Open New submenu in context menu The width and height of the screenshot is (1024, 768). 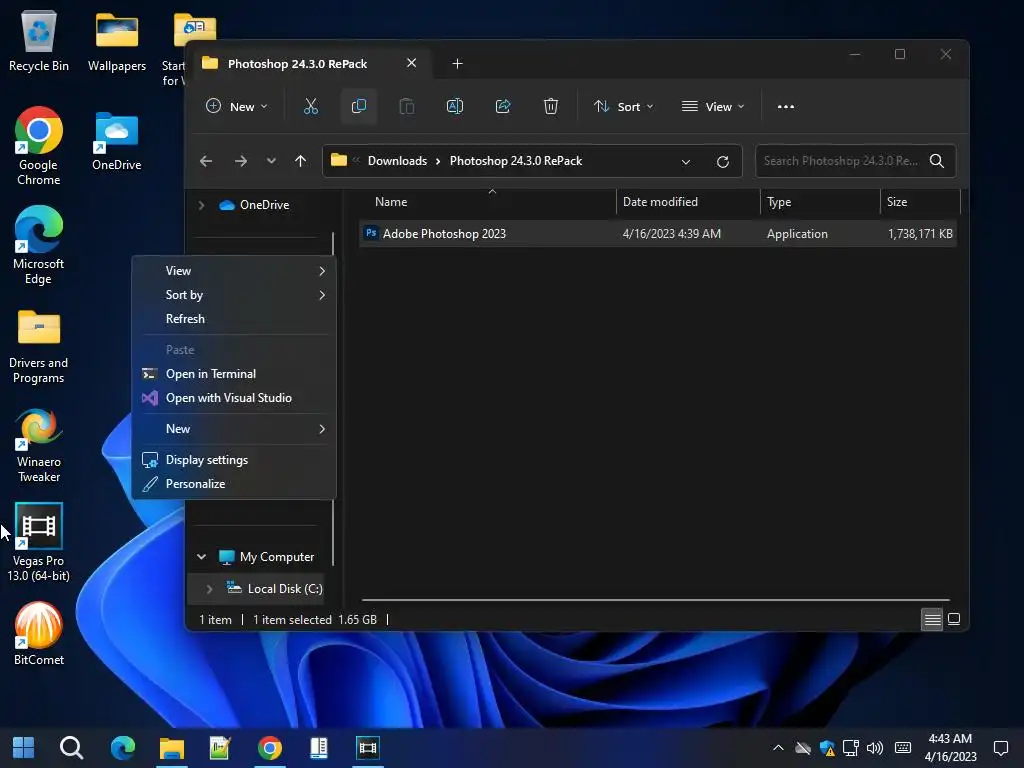coord(234,428)
